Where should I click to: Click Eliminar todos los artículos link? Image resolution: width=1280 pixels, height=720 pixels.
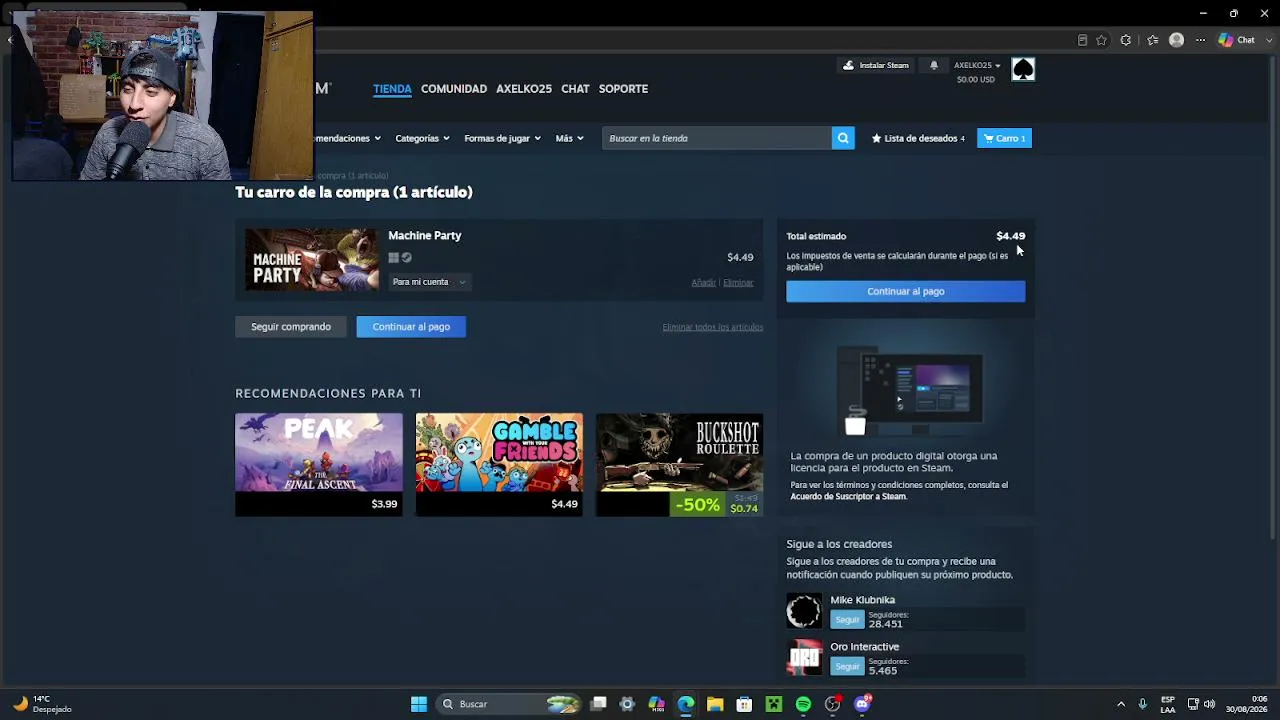pos(712,327)
